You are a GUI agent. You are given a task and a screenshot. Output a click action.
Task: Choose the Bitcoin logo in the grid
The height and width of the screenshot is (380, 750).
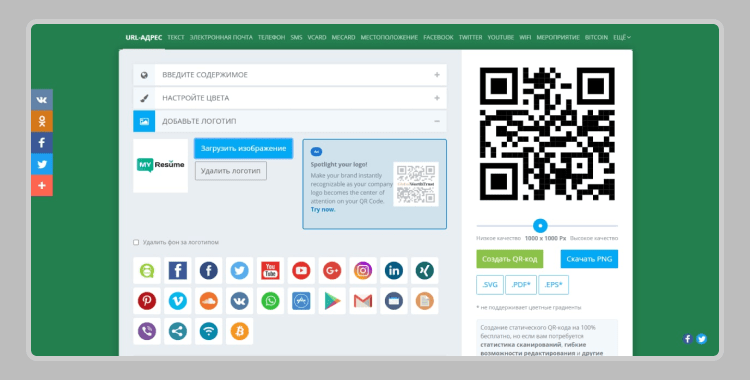[239, 331]
